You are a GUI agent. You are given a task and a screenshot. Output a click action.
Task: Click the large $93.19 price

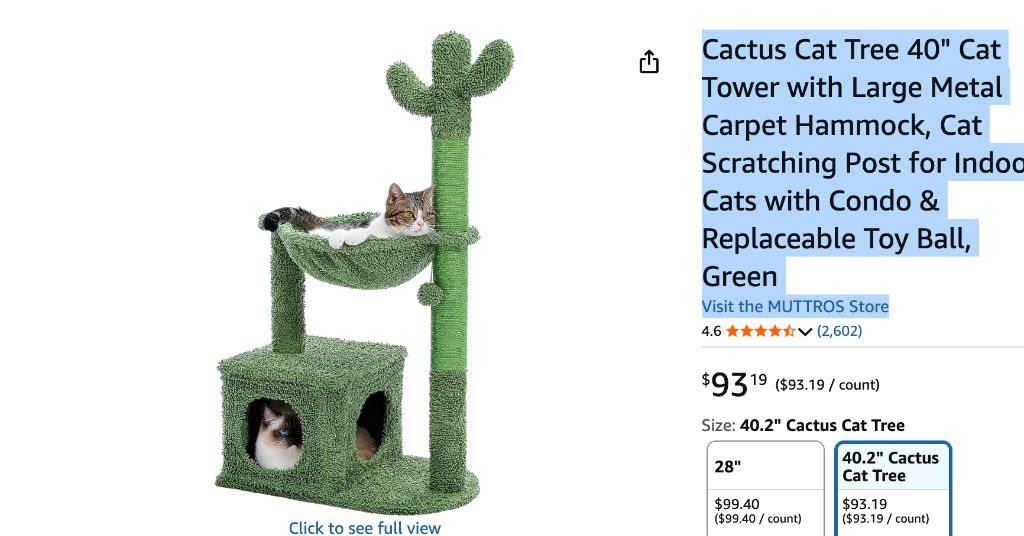pyautogui.click(x=734, y=383)
